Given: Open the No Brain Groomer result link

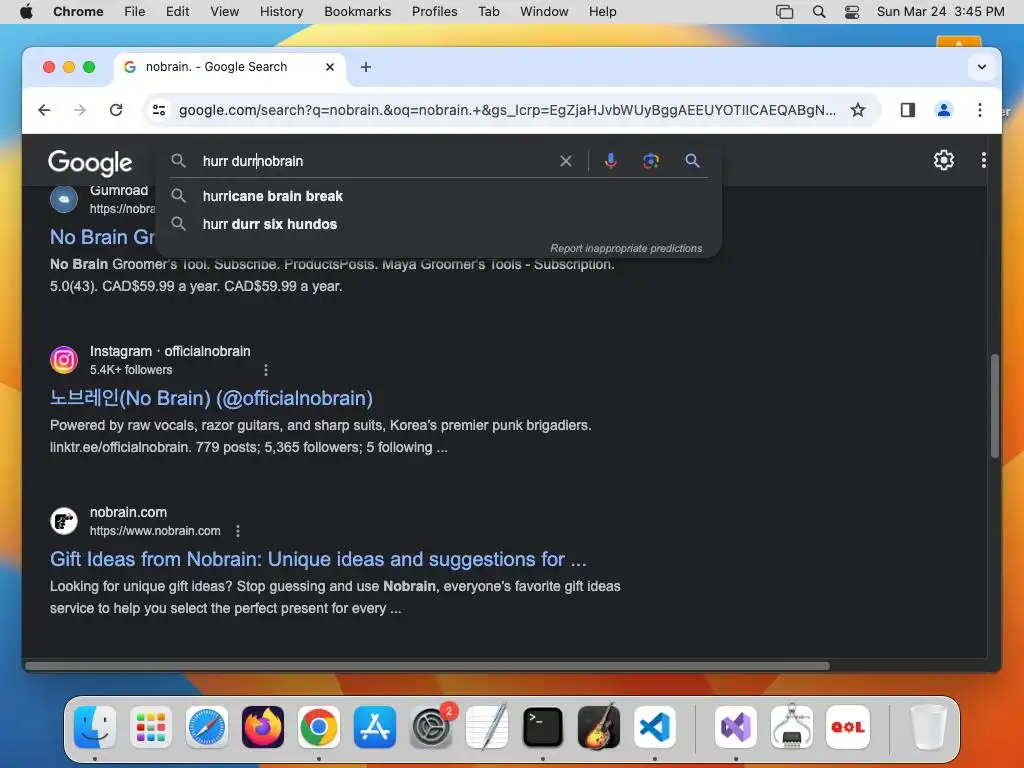Looking at the screenshot, I should (102, 237).
